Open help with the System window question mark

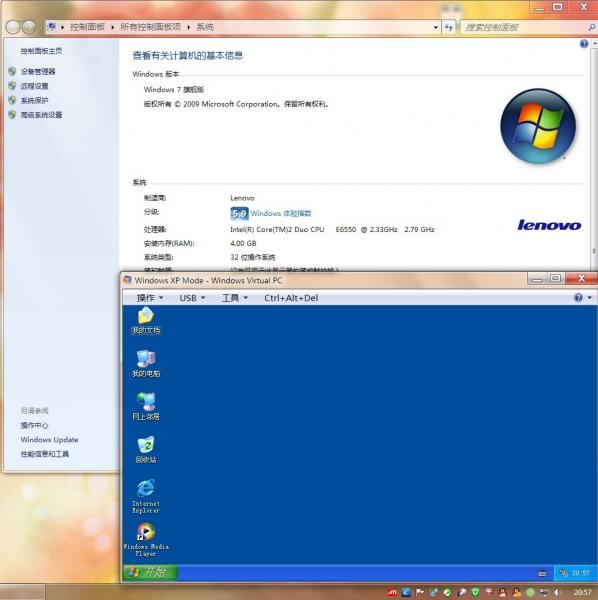(584, 44)
